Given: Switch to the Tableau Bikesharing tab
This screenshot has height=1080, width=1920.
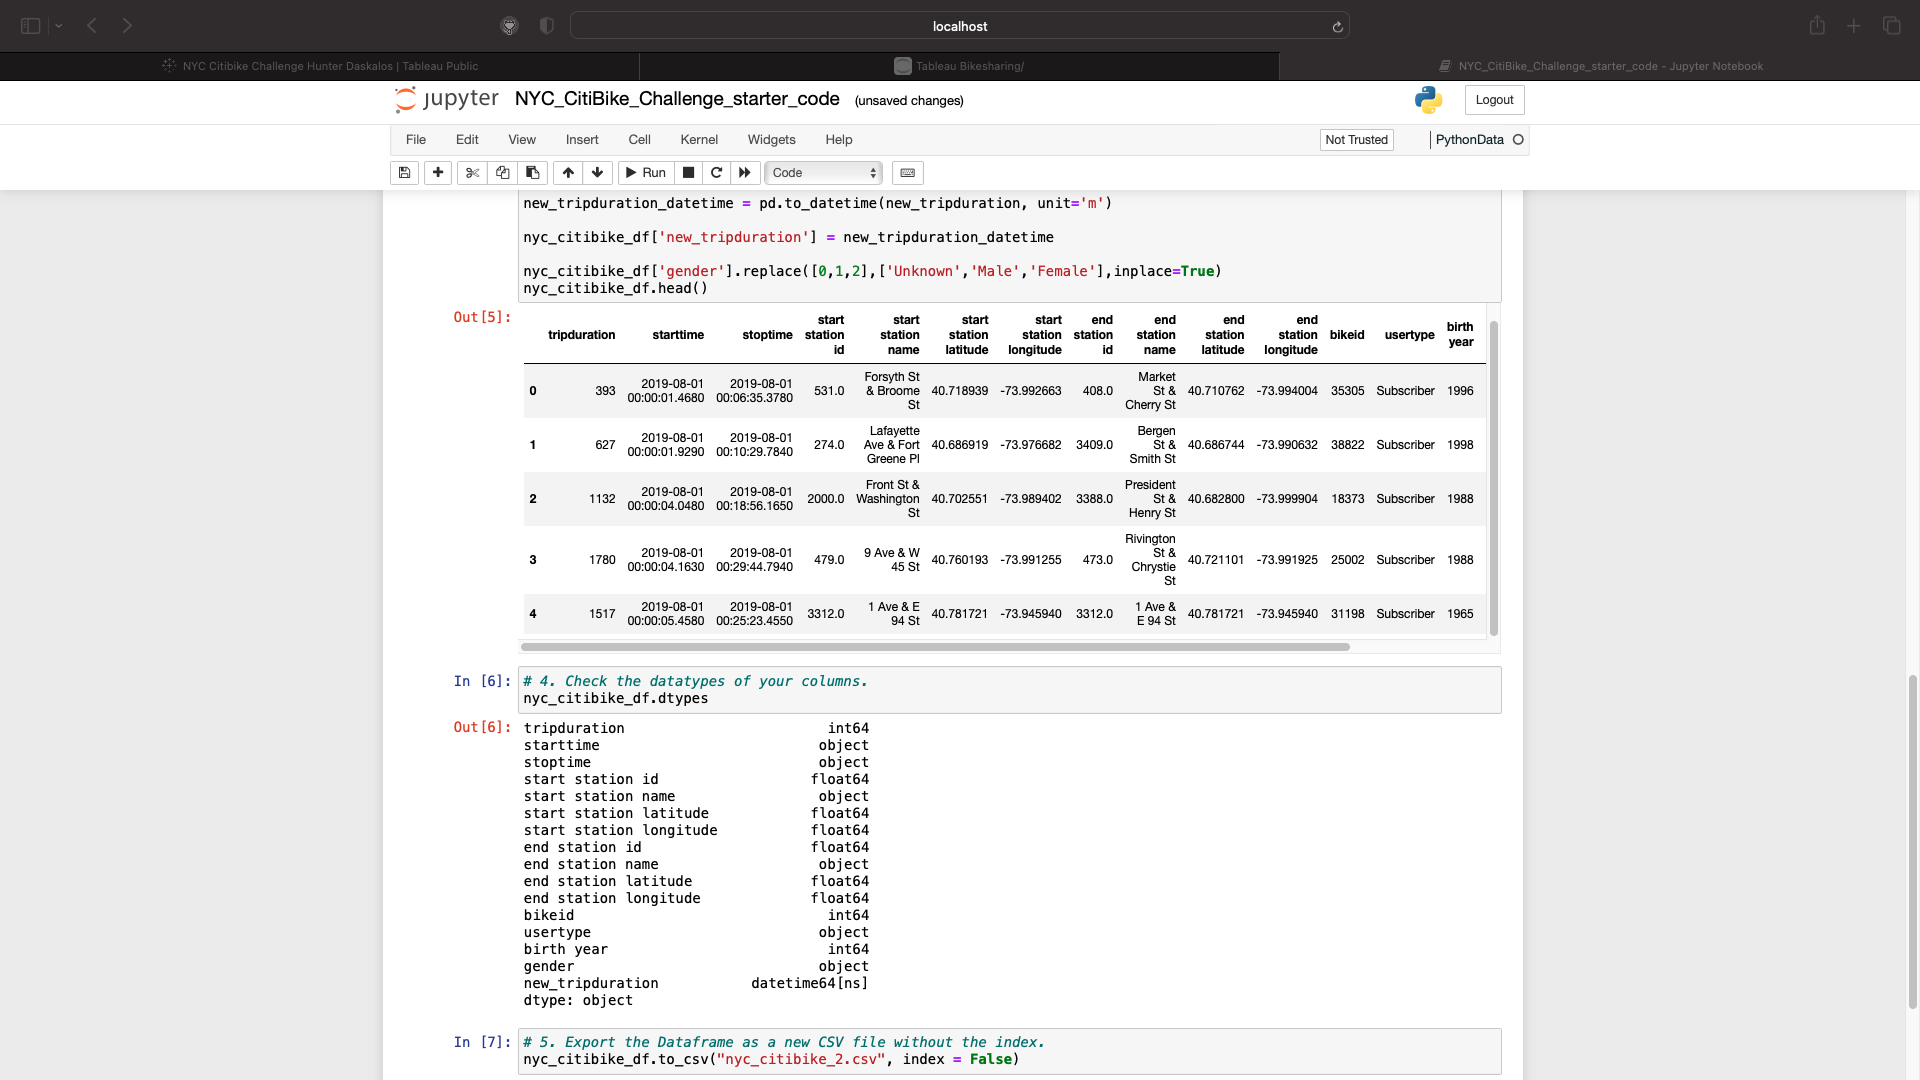Looking at the screenshot, I should (x=959, y=66).
